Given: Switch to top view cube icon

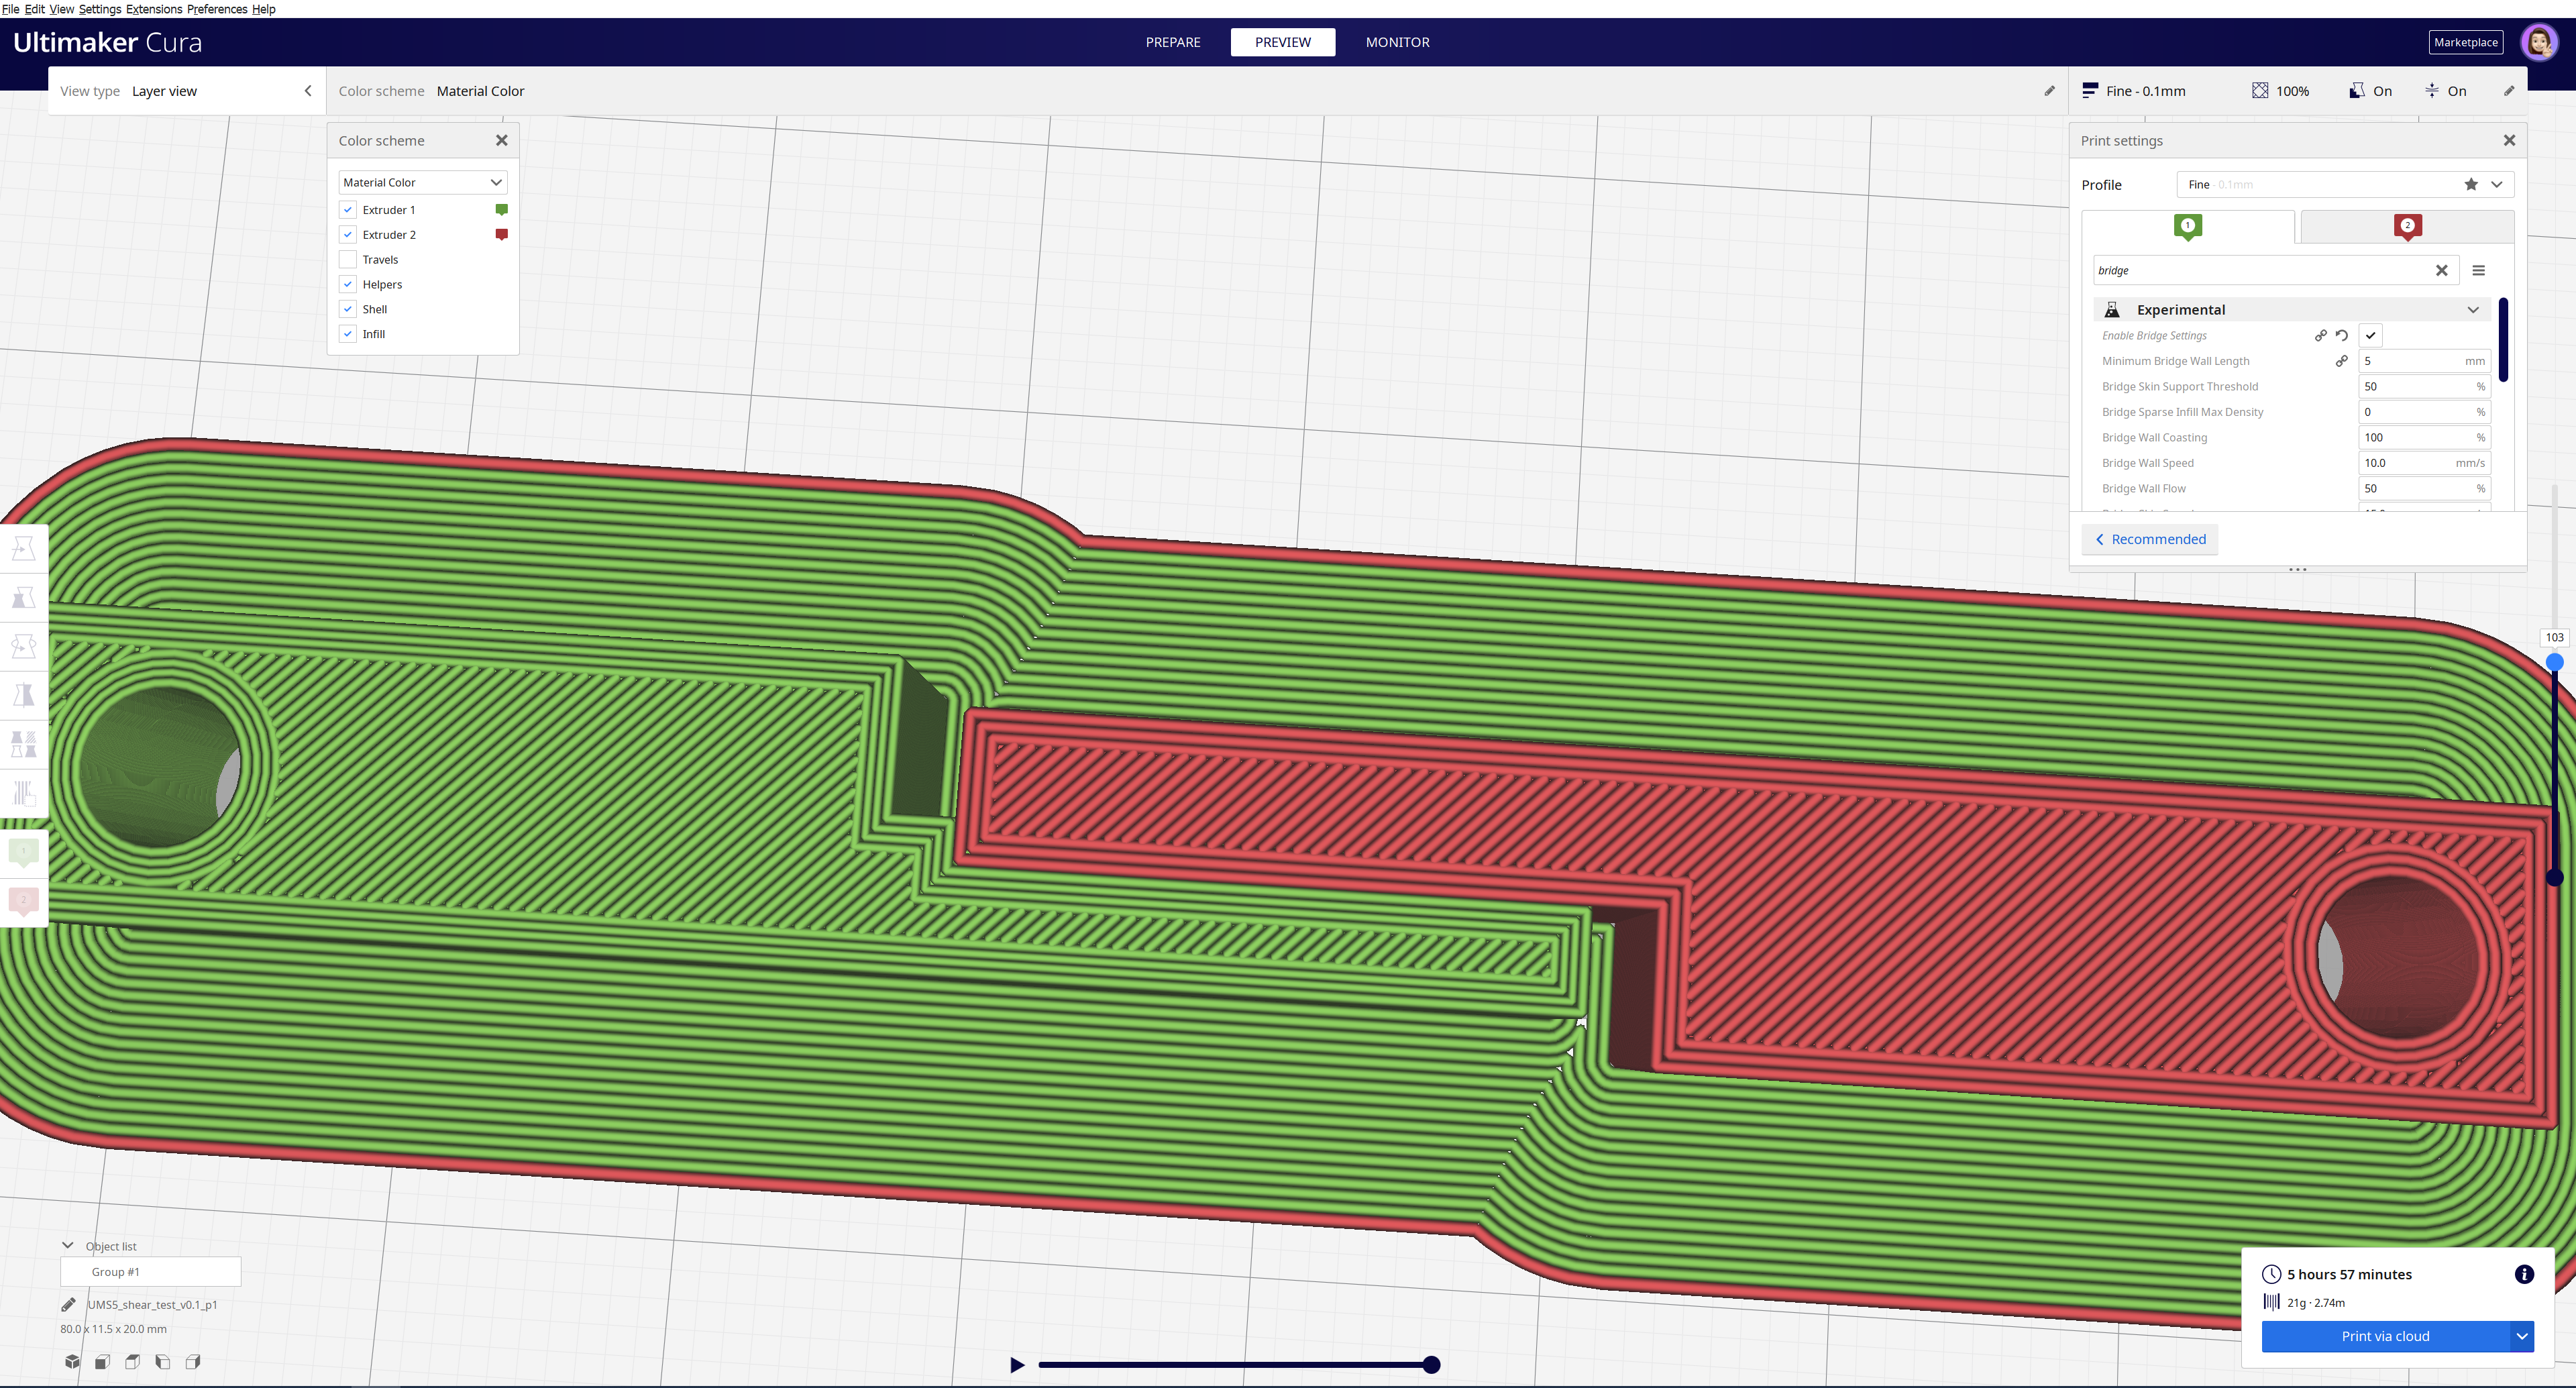Looking at the screenshot, I should [132, 1361].
